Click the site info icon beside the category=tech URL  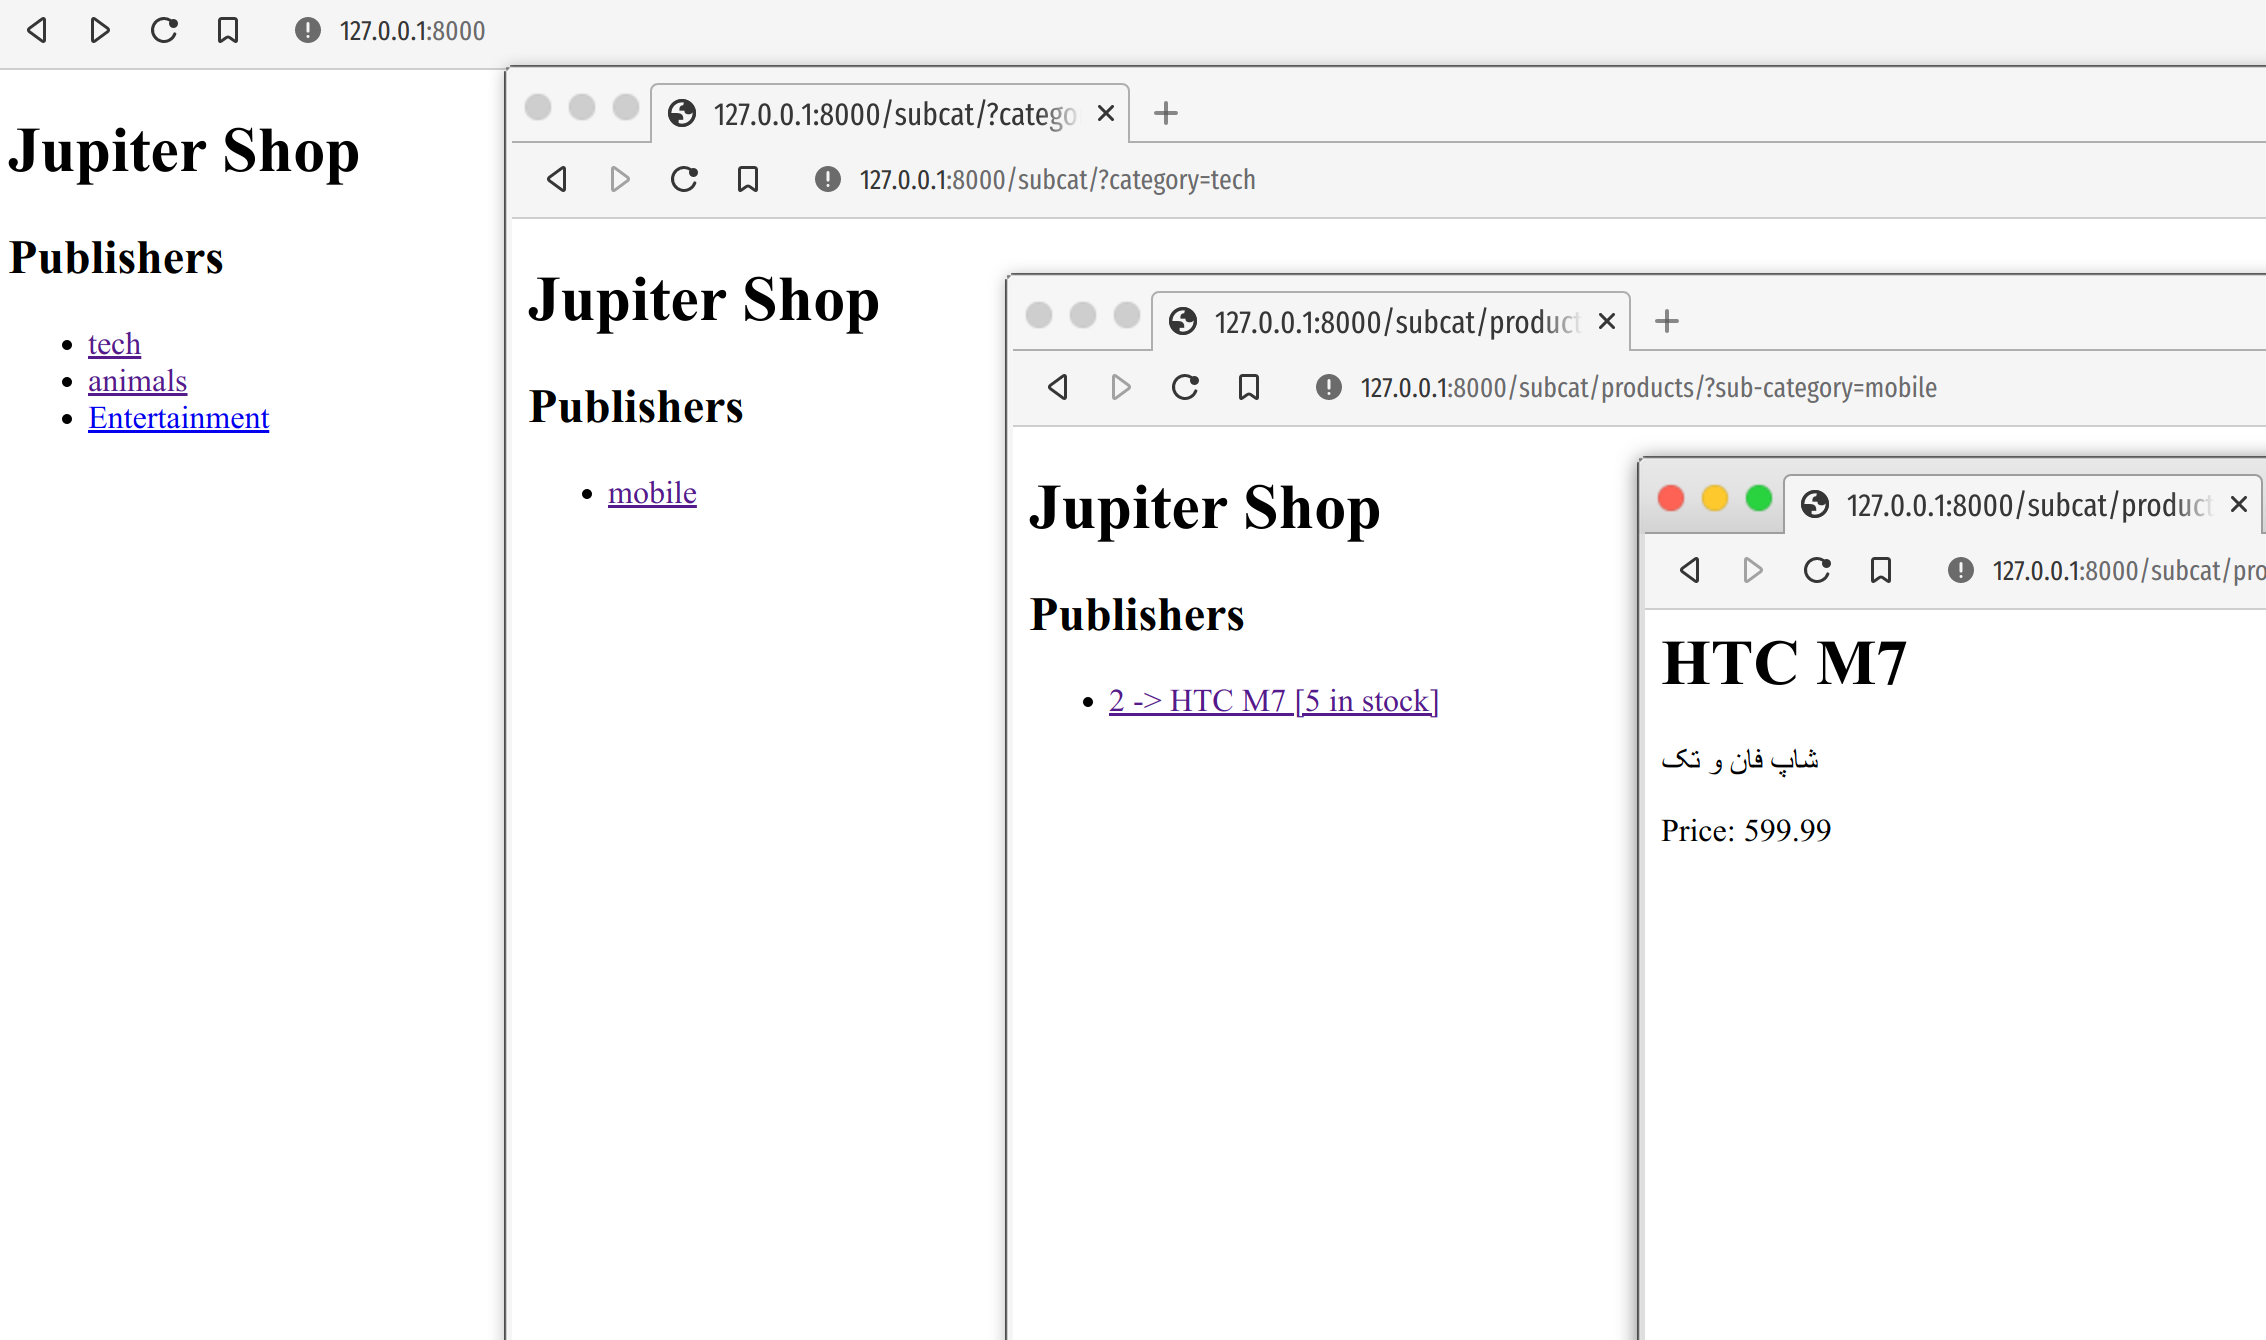[x=828, y=179]
